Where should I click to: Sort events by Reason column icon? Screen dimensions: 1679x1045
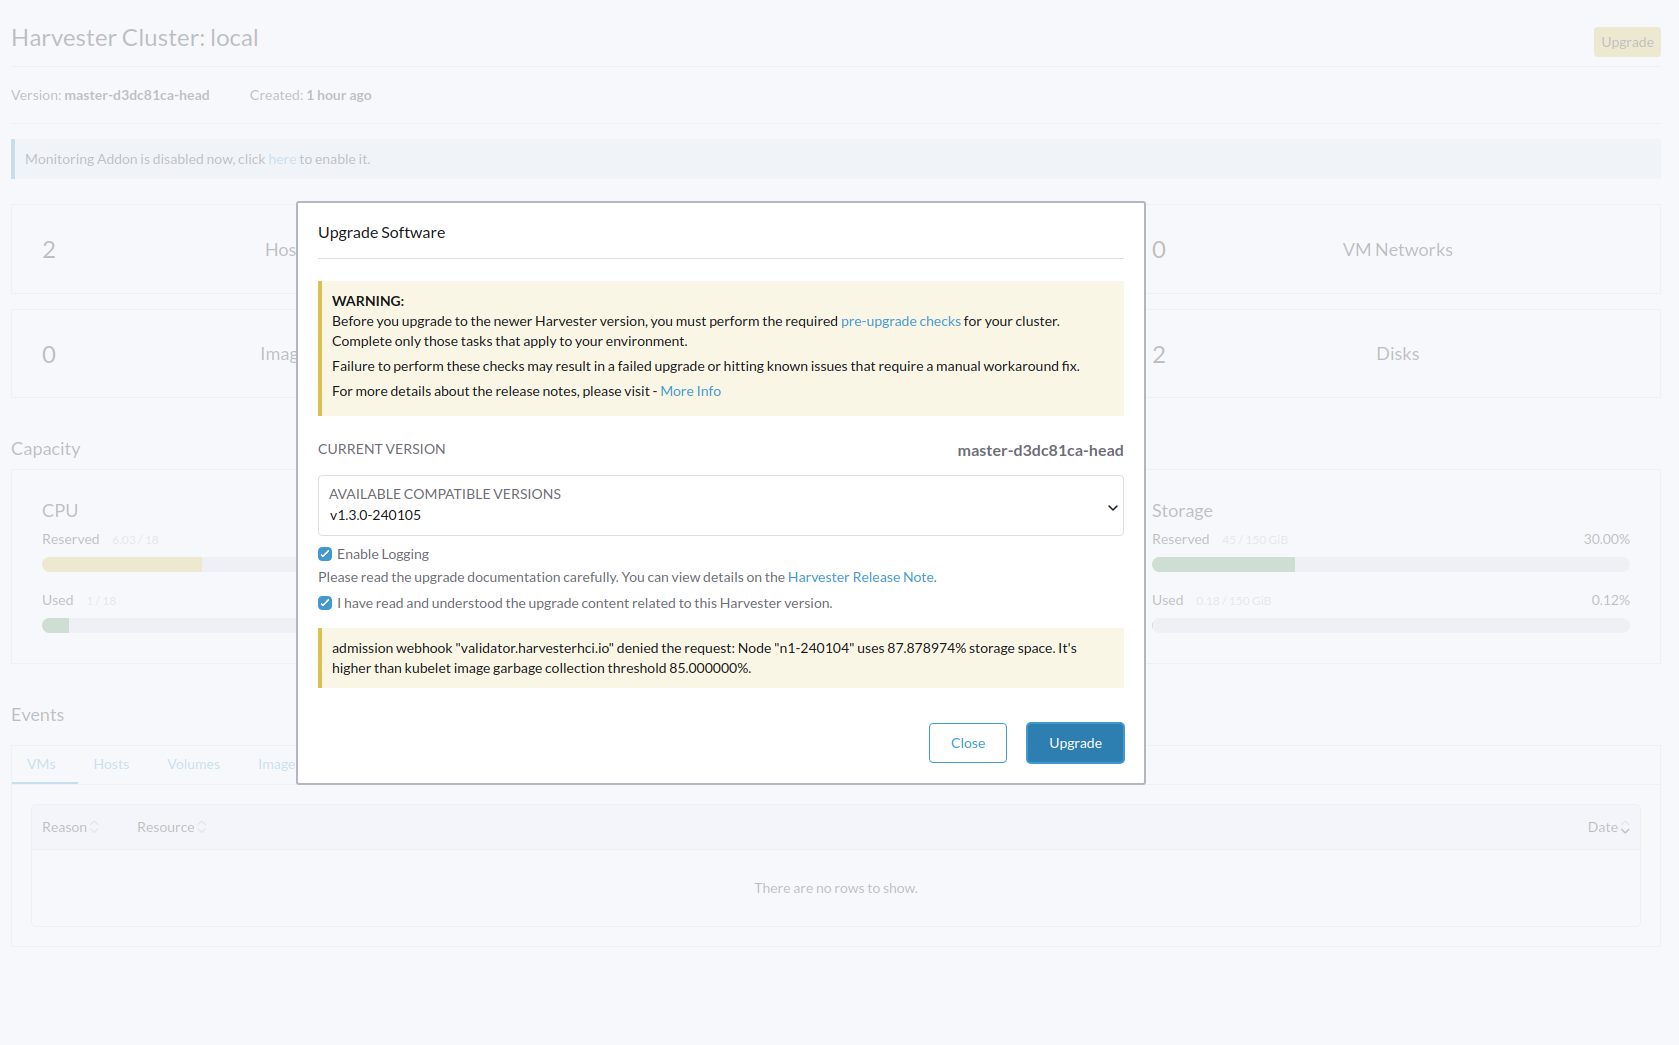(94, 827)
